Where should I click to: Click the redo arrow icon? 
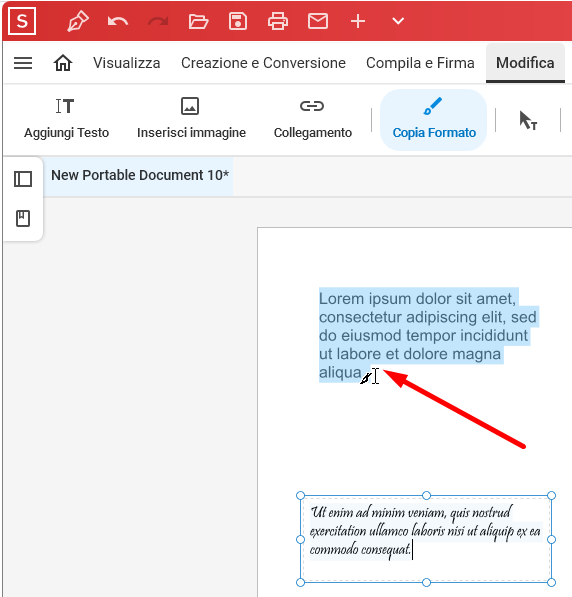pos(158,21)
